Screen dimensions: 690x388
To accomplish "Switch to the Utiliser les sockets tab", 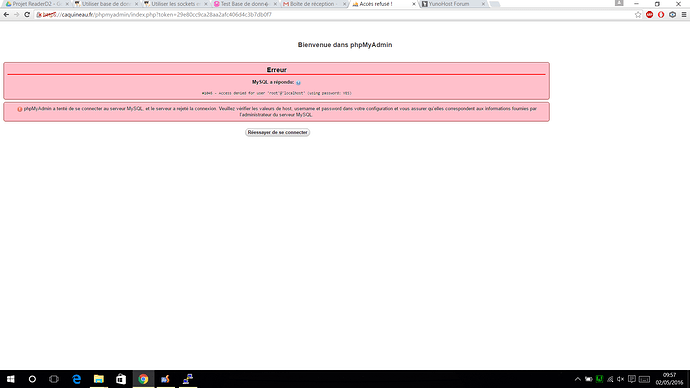I will [x=175, y=4].
